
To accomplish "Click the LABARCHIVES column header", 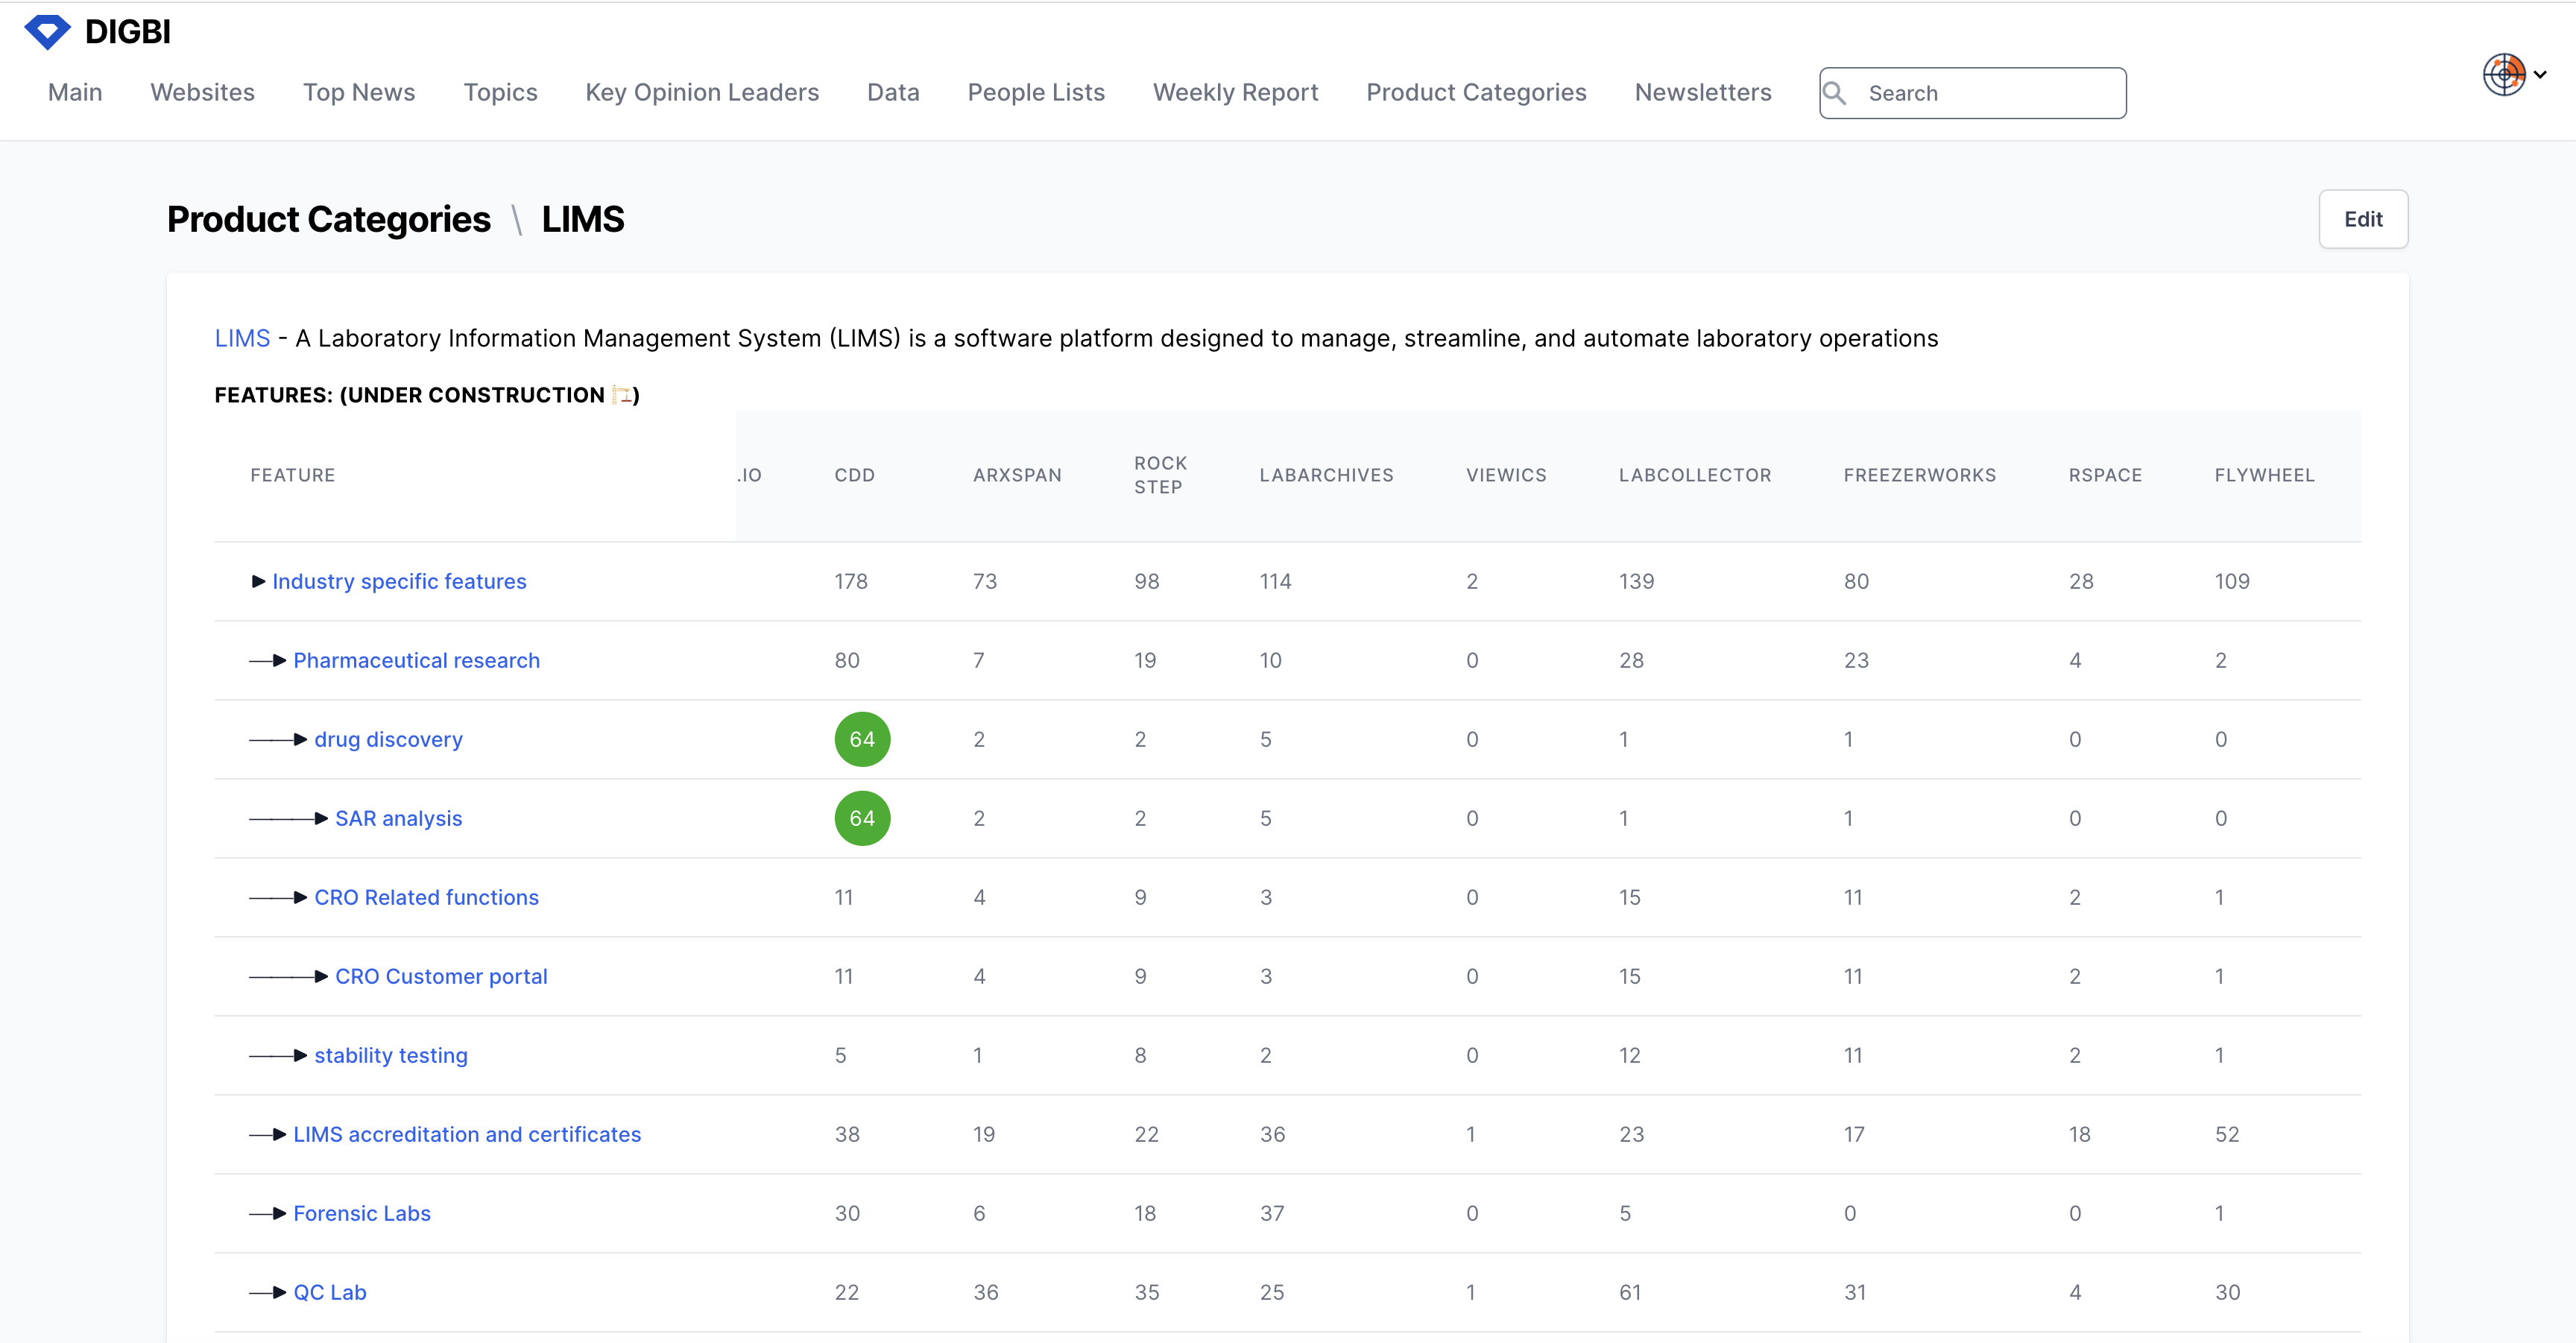I will [1326, 475].
